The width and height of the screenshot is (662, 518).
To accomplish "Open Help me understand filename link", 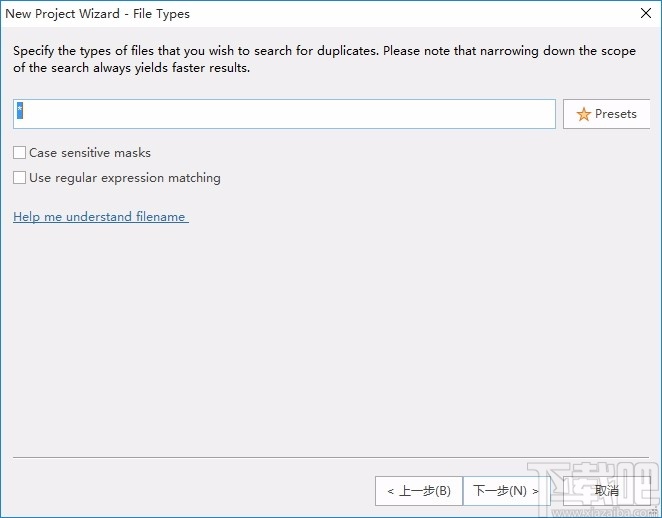I will (100, 217).
